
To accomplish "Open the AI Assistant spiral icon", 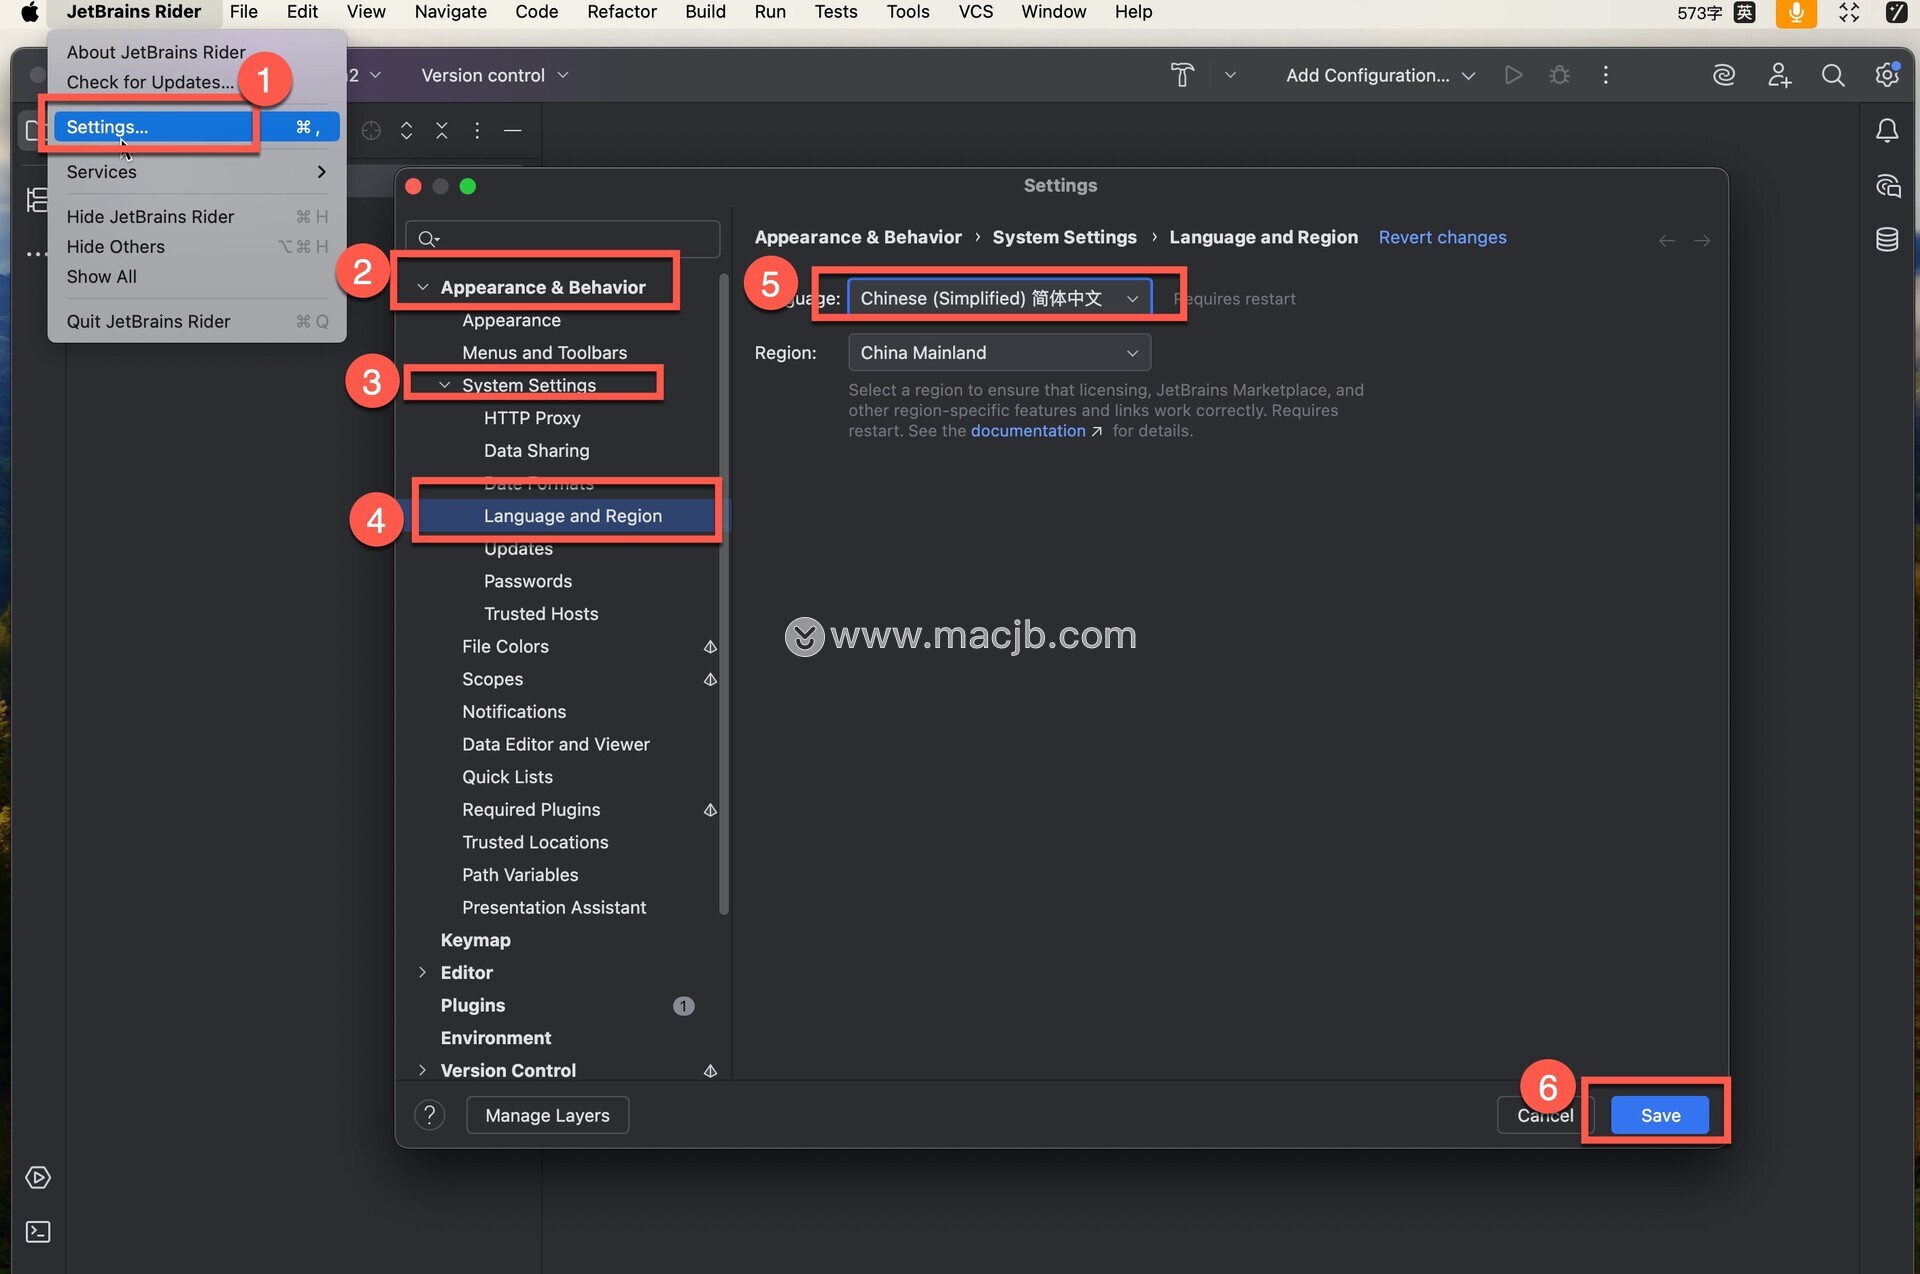I will pyautogui.click(x=1723, y=75).
